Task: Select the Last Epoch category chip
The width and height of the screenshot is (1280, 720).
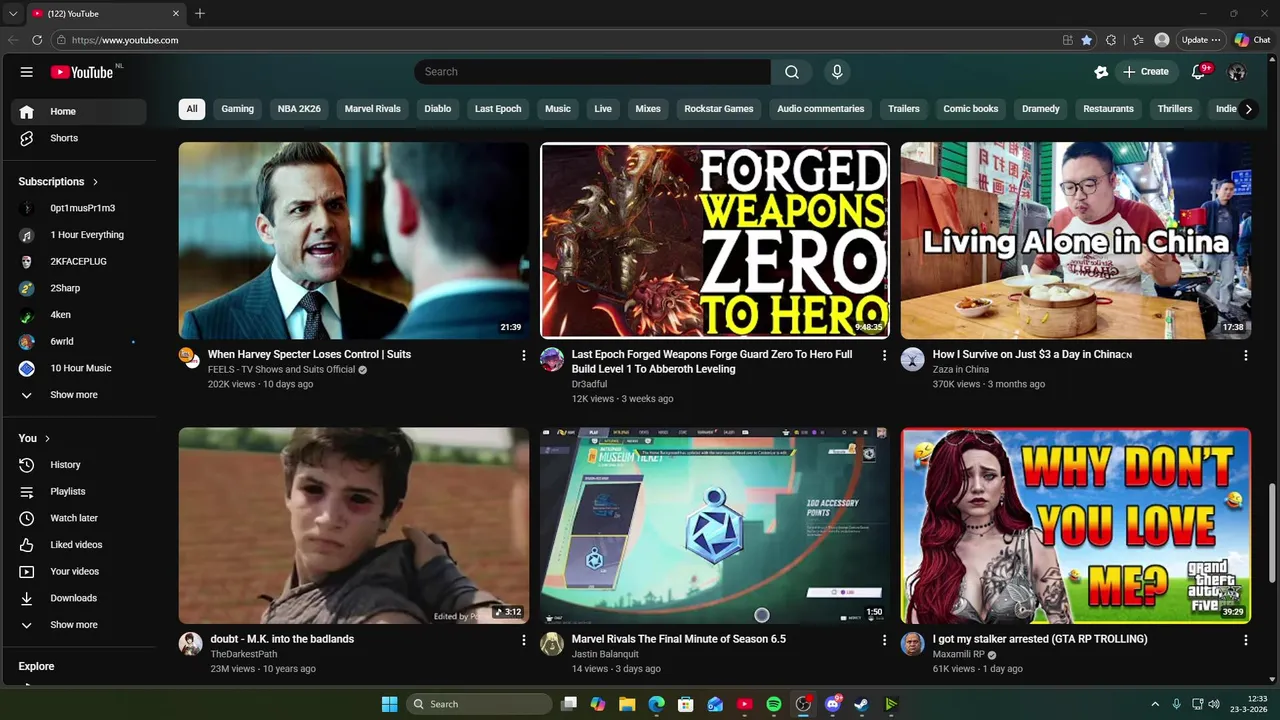Action: tap(498, 109)
